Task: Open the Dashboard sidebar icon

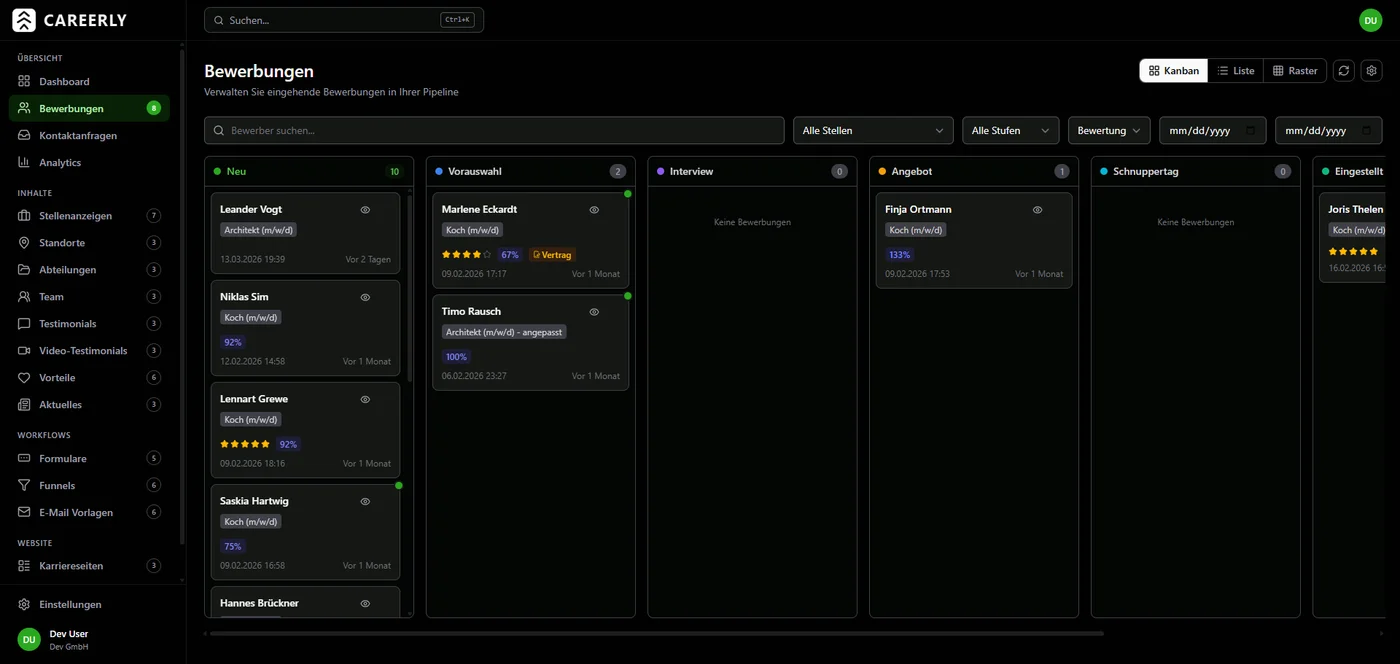Action: tap(24, 81)
